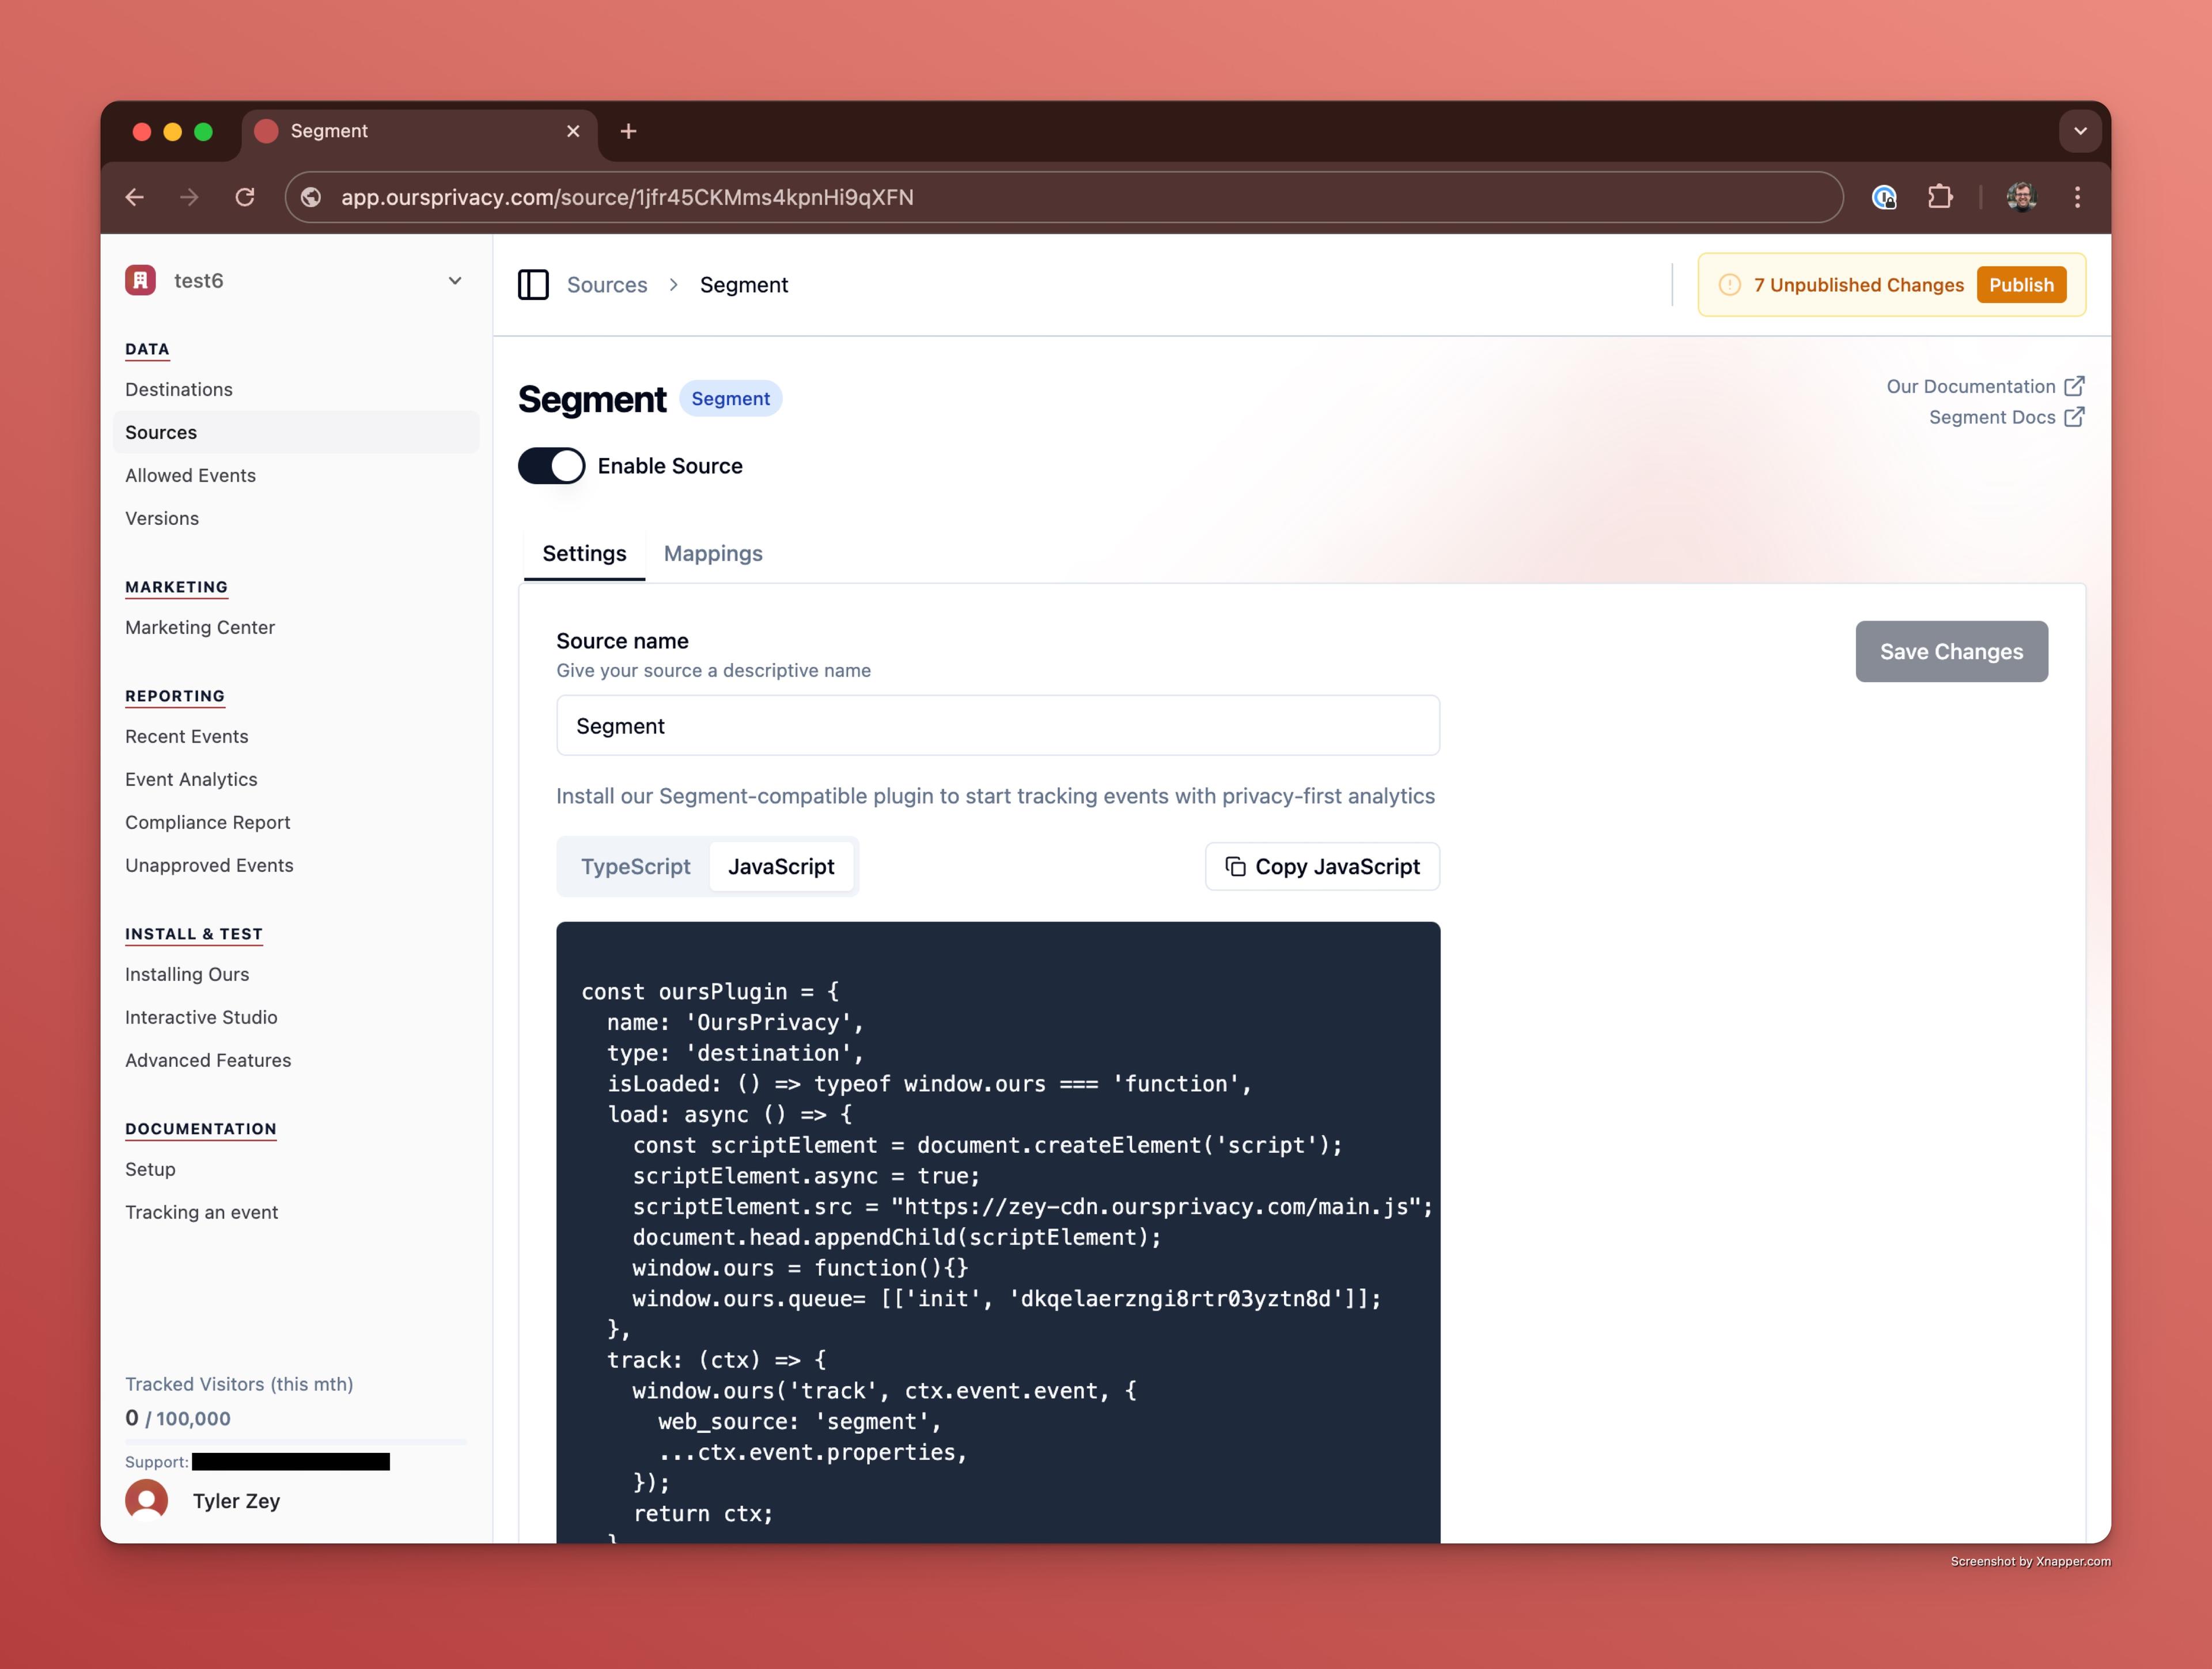Image resolution: width=2212 pixels, height=1669 pixels.
Task: Open the Chrome three-dot menu
Action: pyautogui.click(x=2077, y=197)
